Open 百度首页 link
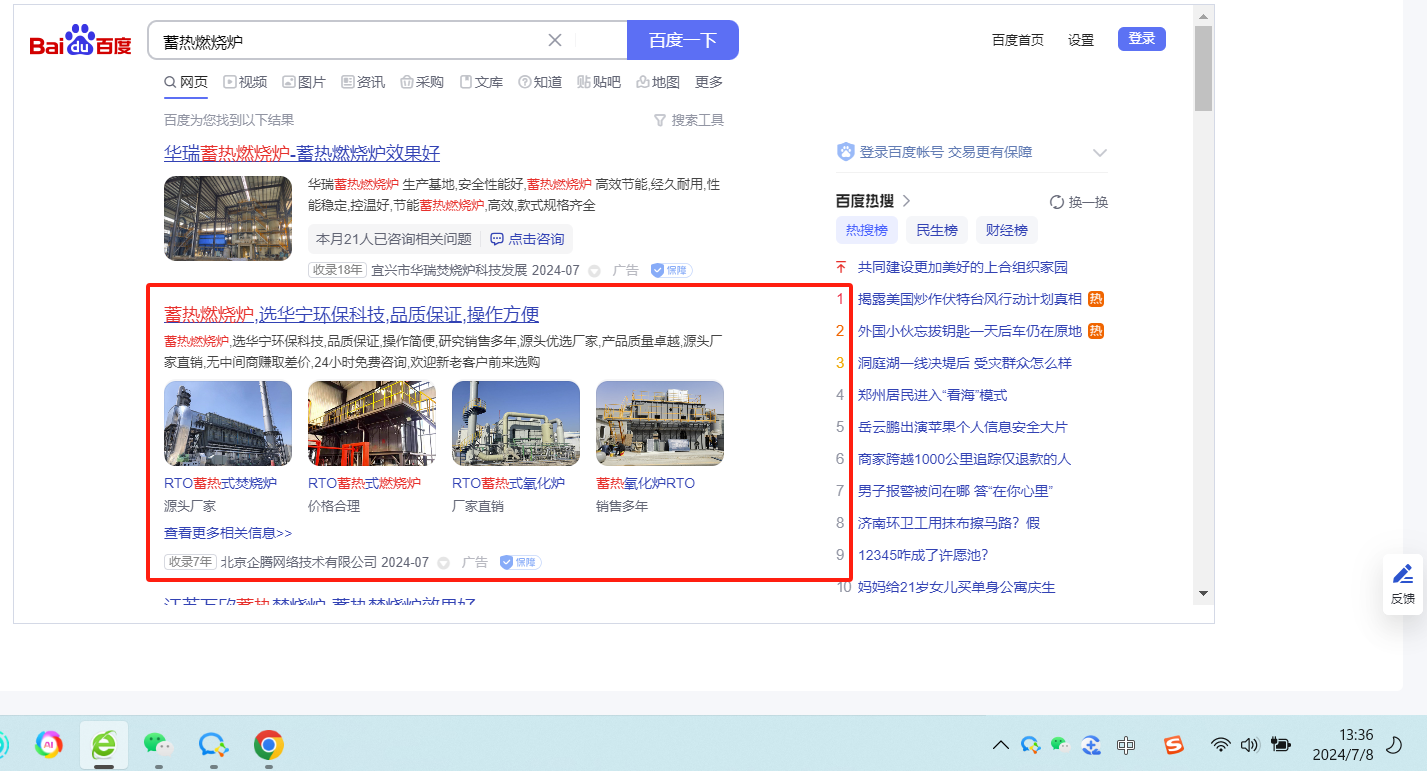 (x=1018, y=40)
